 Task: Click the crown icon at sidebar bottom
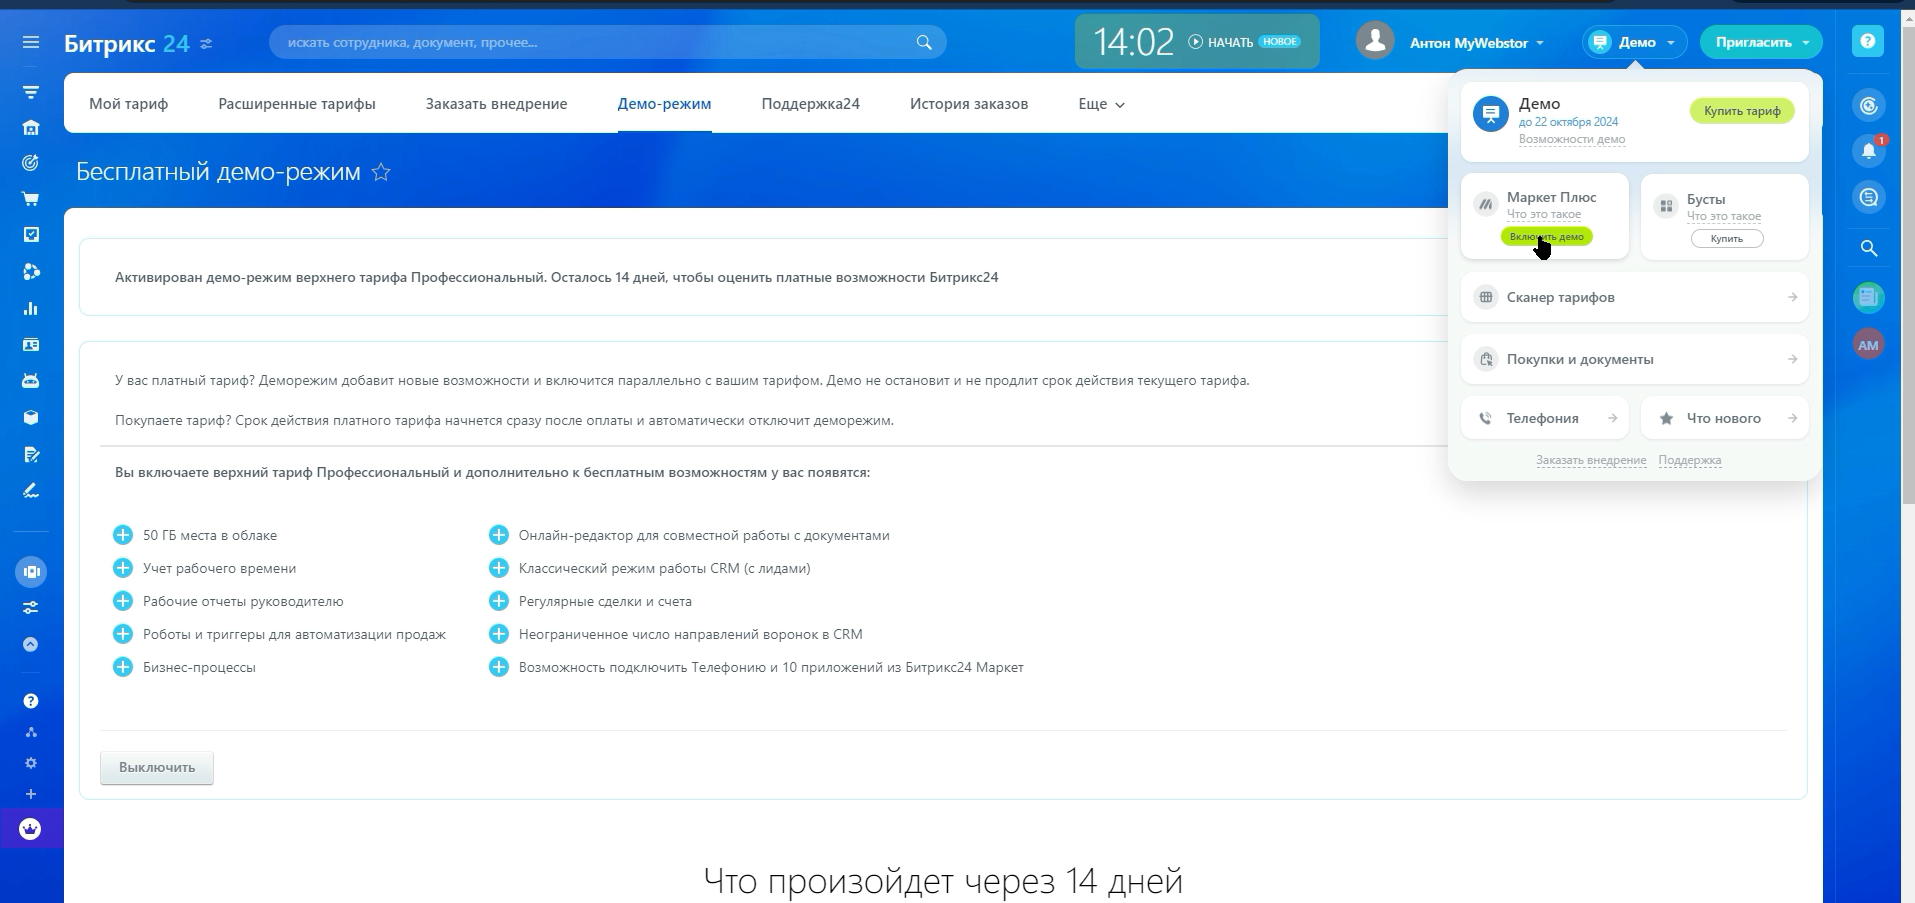[31, 829]
